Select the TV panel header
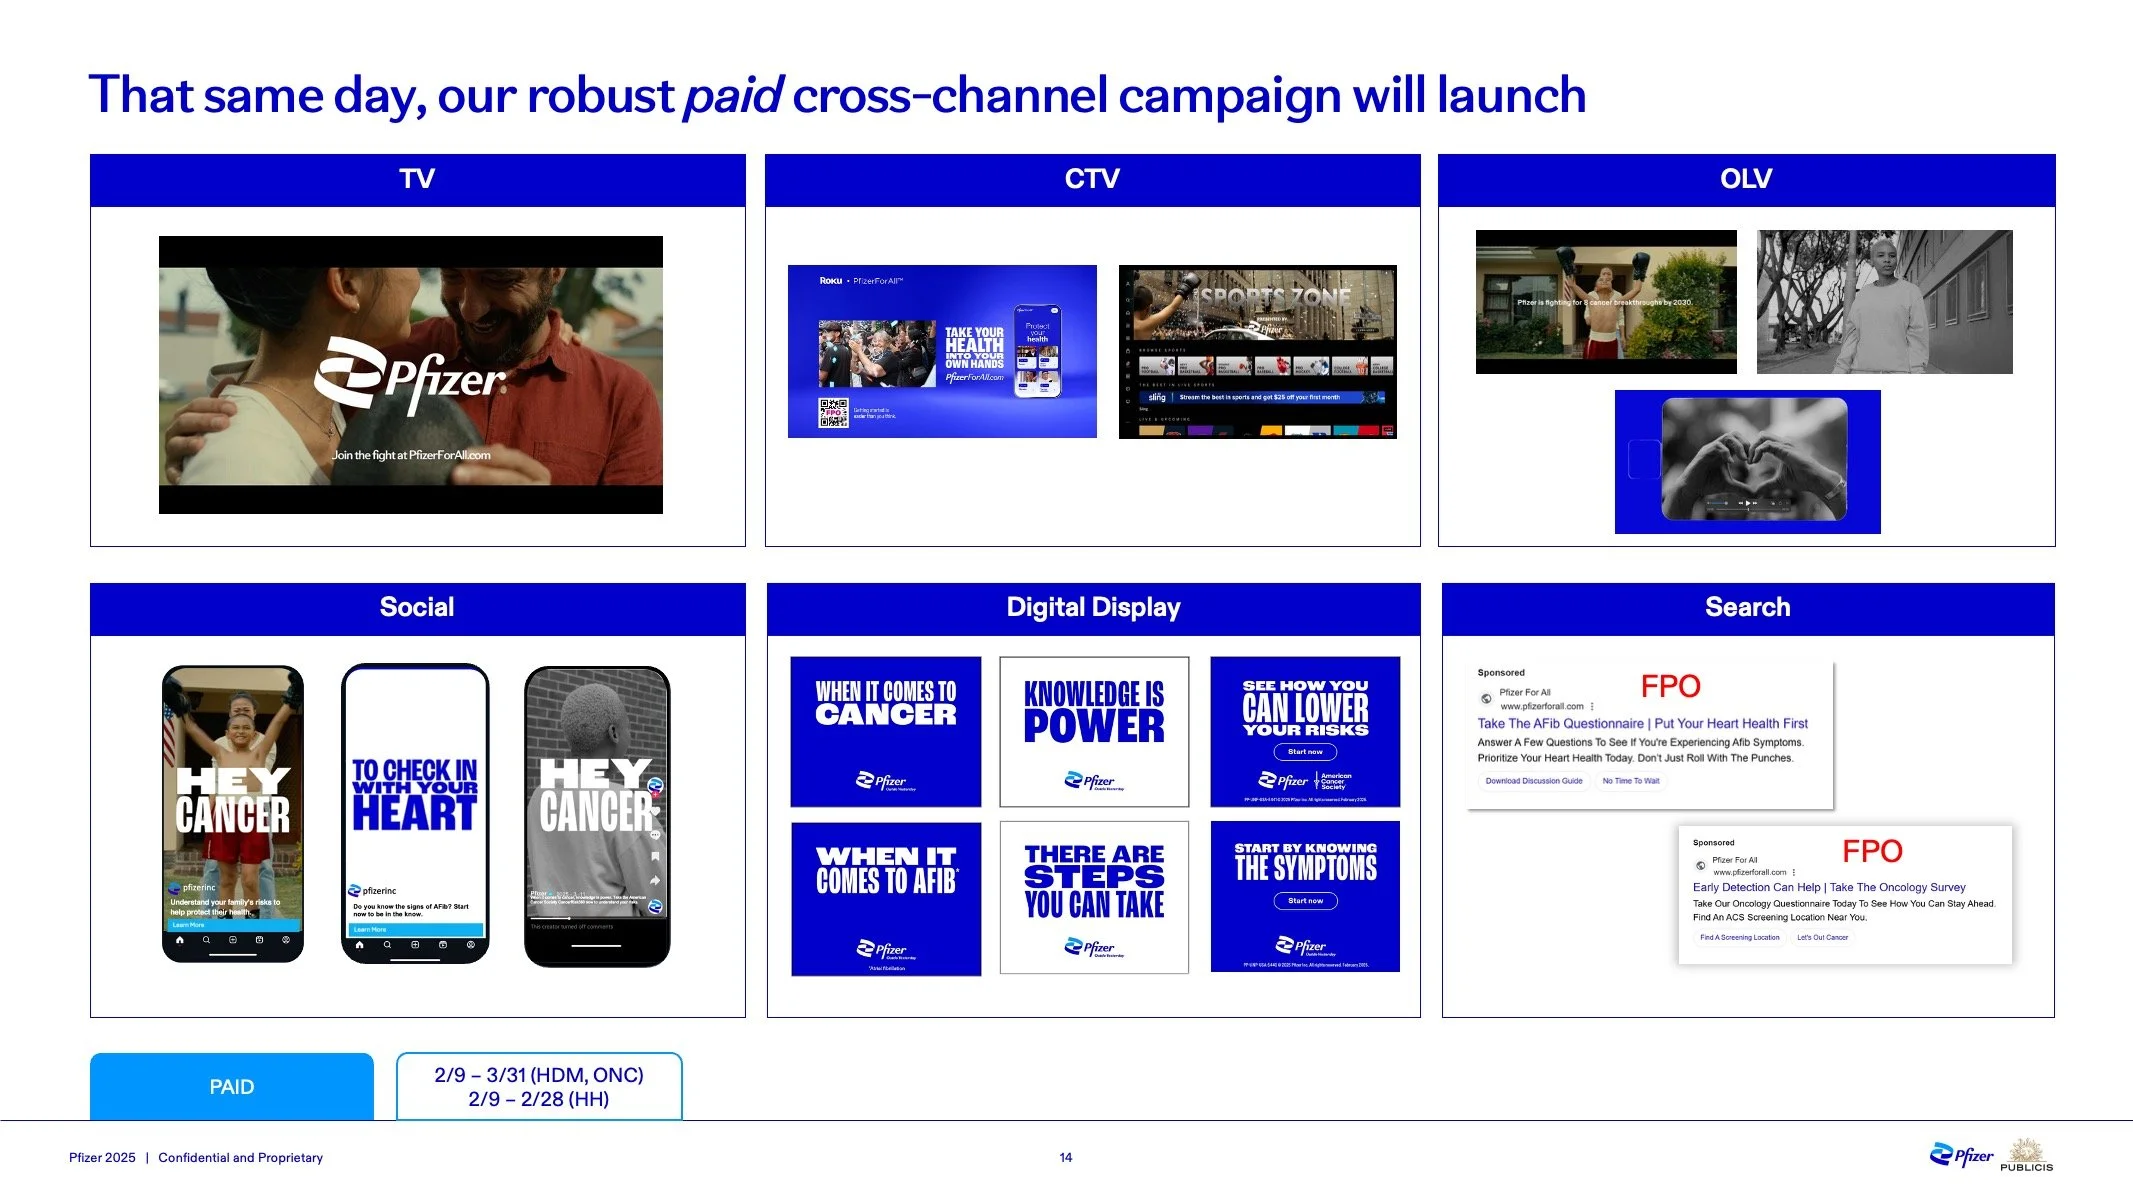This screenshot has height=1200, width=2133. [x=418, y=180]
